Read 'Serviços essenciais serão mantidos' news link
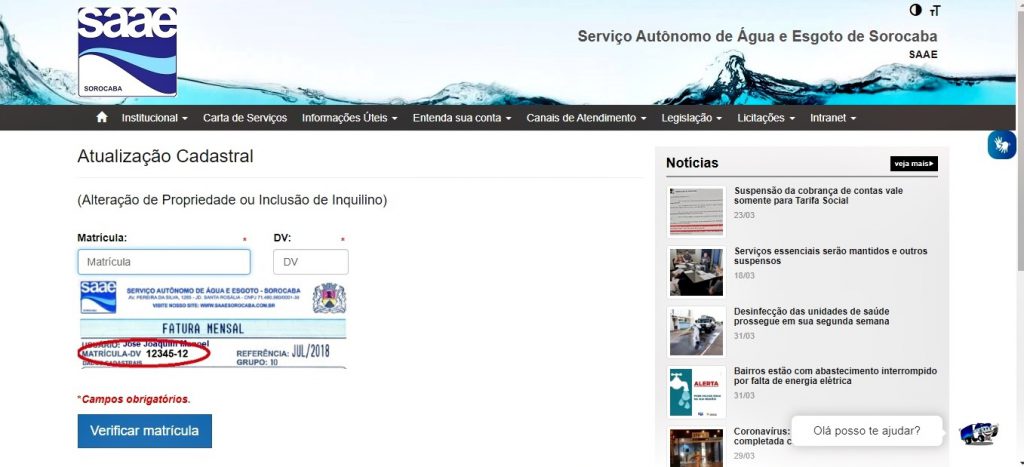The width and height of the screenshot is (1024, 467). [830, 256]
